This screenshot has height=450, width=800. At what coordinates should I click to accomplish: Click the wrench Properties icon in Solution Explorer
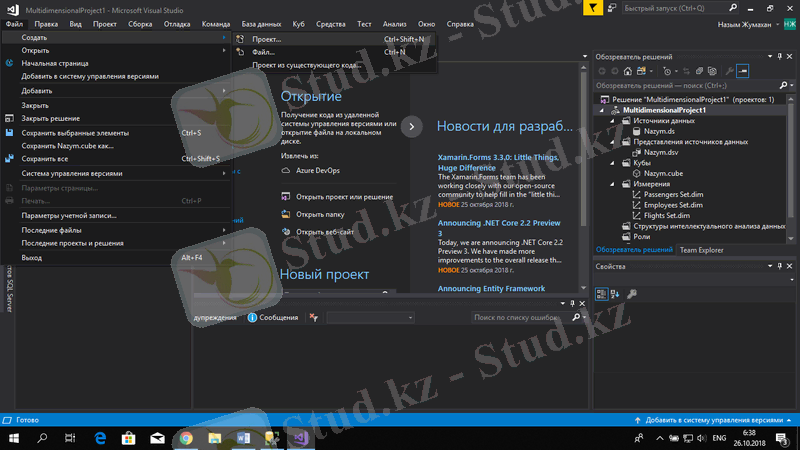coord(727,72)
